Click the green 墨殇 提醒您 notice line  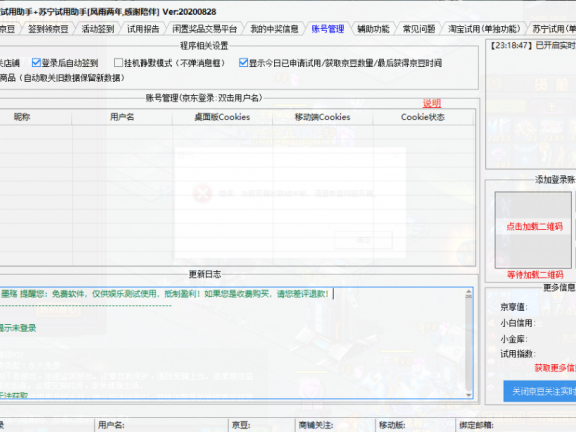point(165,294)
